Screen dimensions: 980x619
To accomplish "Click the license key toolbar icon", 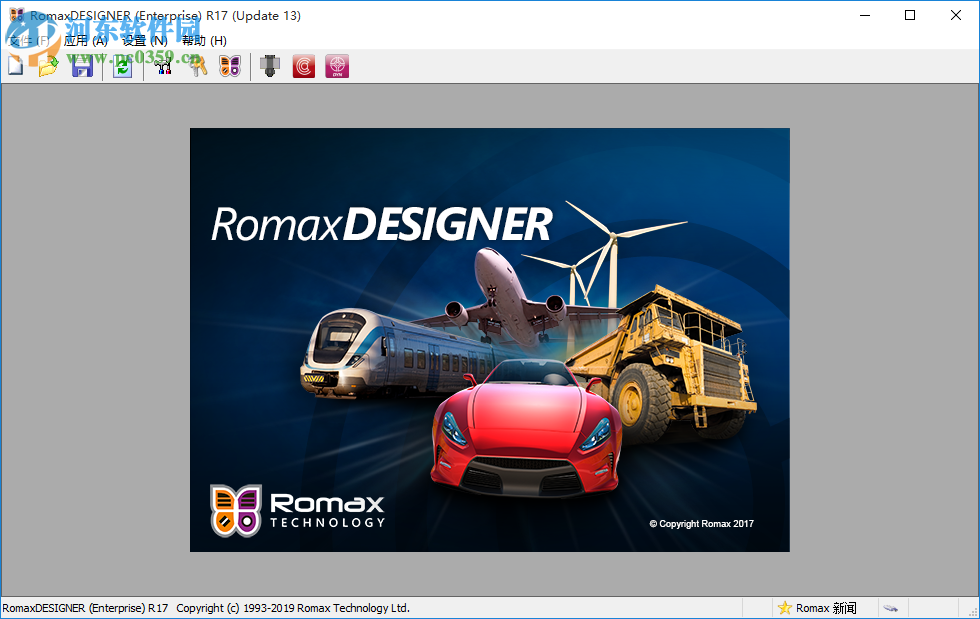I will (x=196, y=65).
